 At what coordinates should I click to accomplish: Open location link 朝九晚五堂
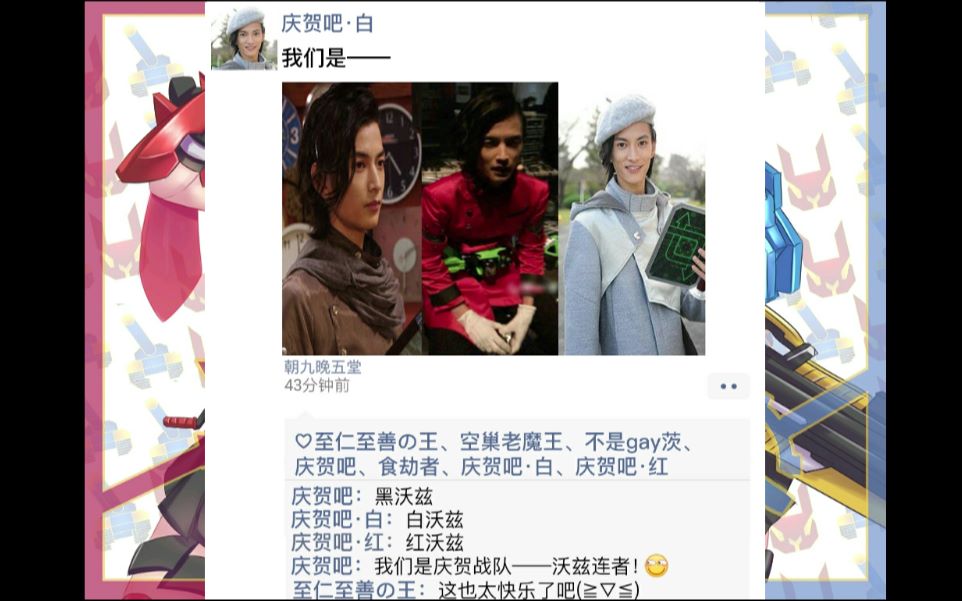pyautogui.click(x=323, y=367)
